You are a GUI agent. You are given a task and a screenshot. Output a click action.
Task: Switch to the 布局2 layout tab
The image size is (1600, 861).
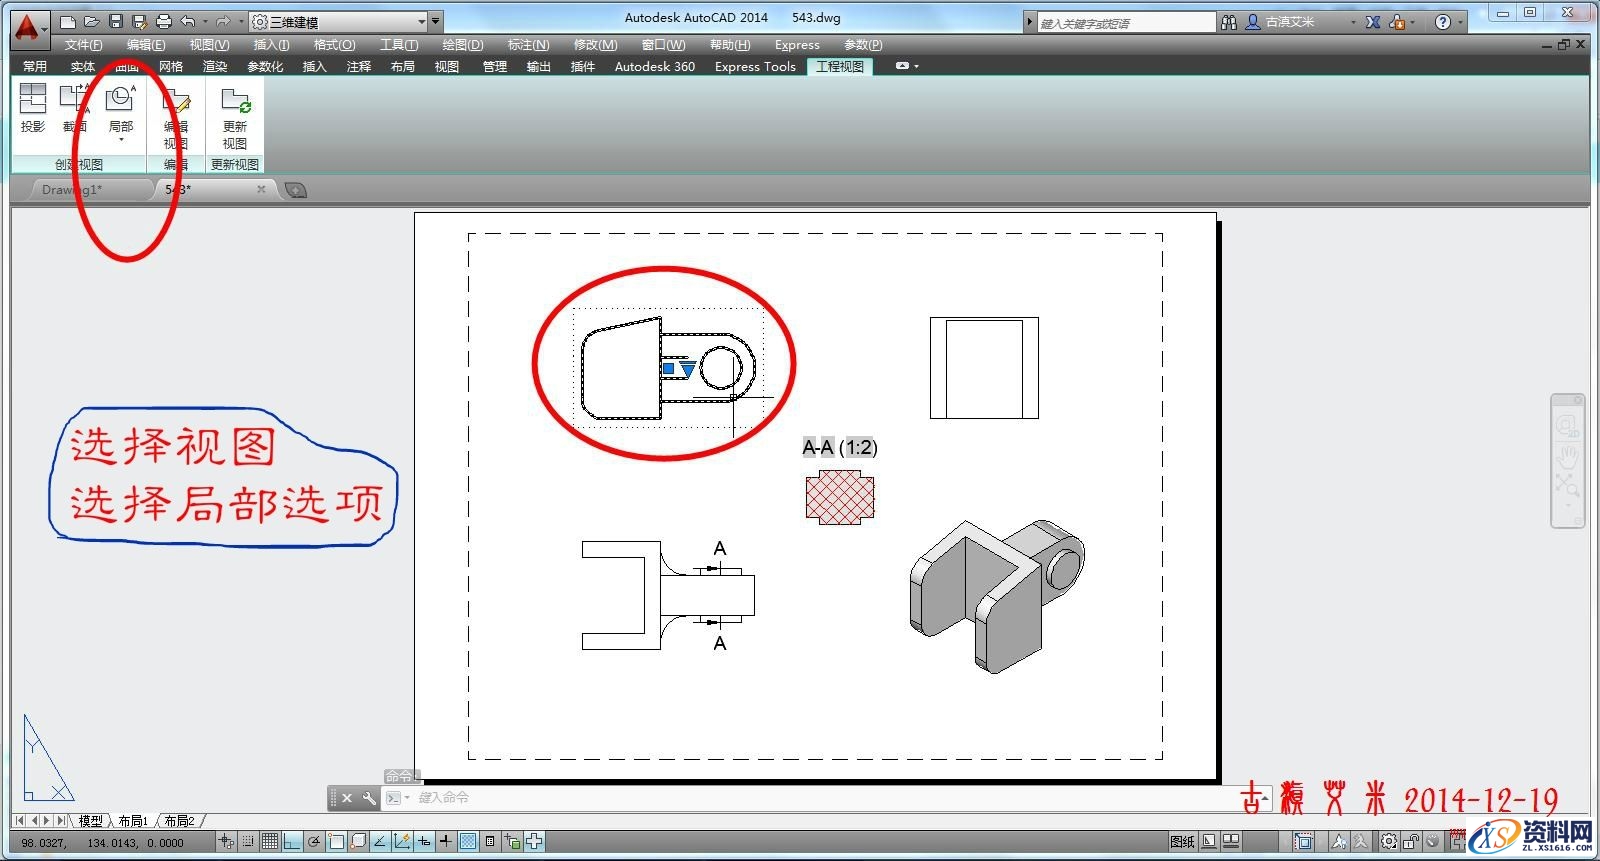[179, 821]
